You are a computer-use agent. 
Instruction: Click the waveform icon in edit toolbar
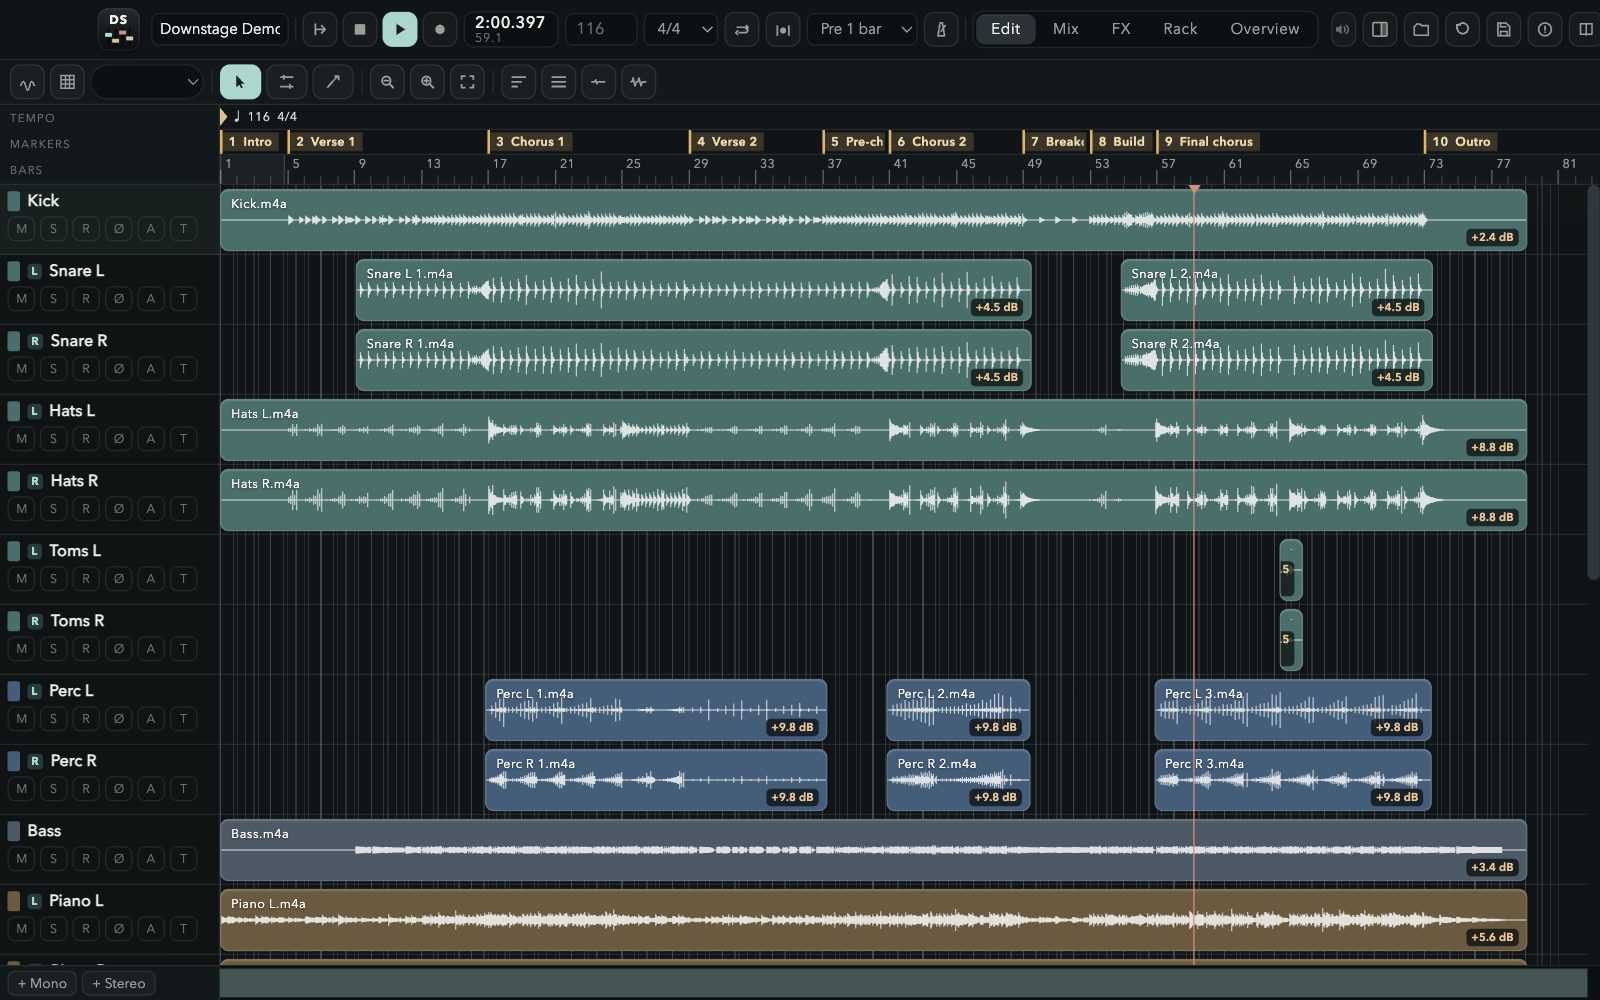click(x=638, y=82)
